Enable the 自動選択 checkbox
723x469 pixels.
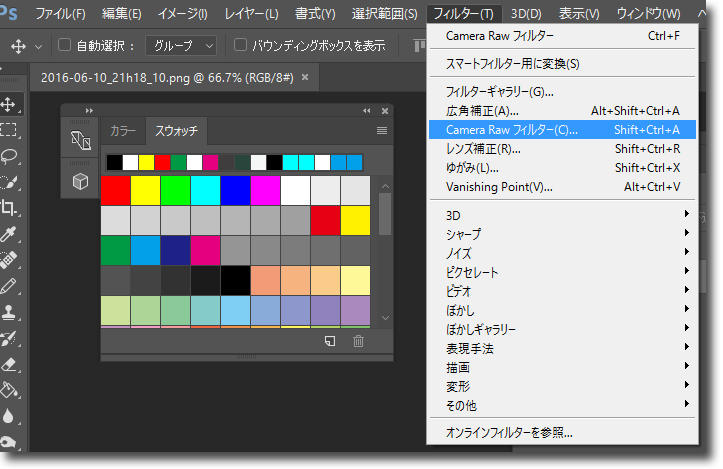coord(64,45)
